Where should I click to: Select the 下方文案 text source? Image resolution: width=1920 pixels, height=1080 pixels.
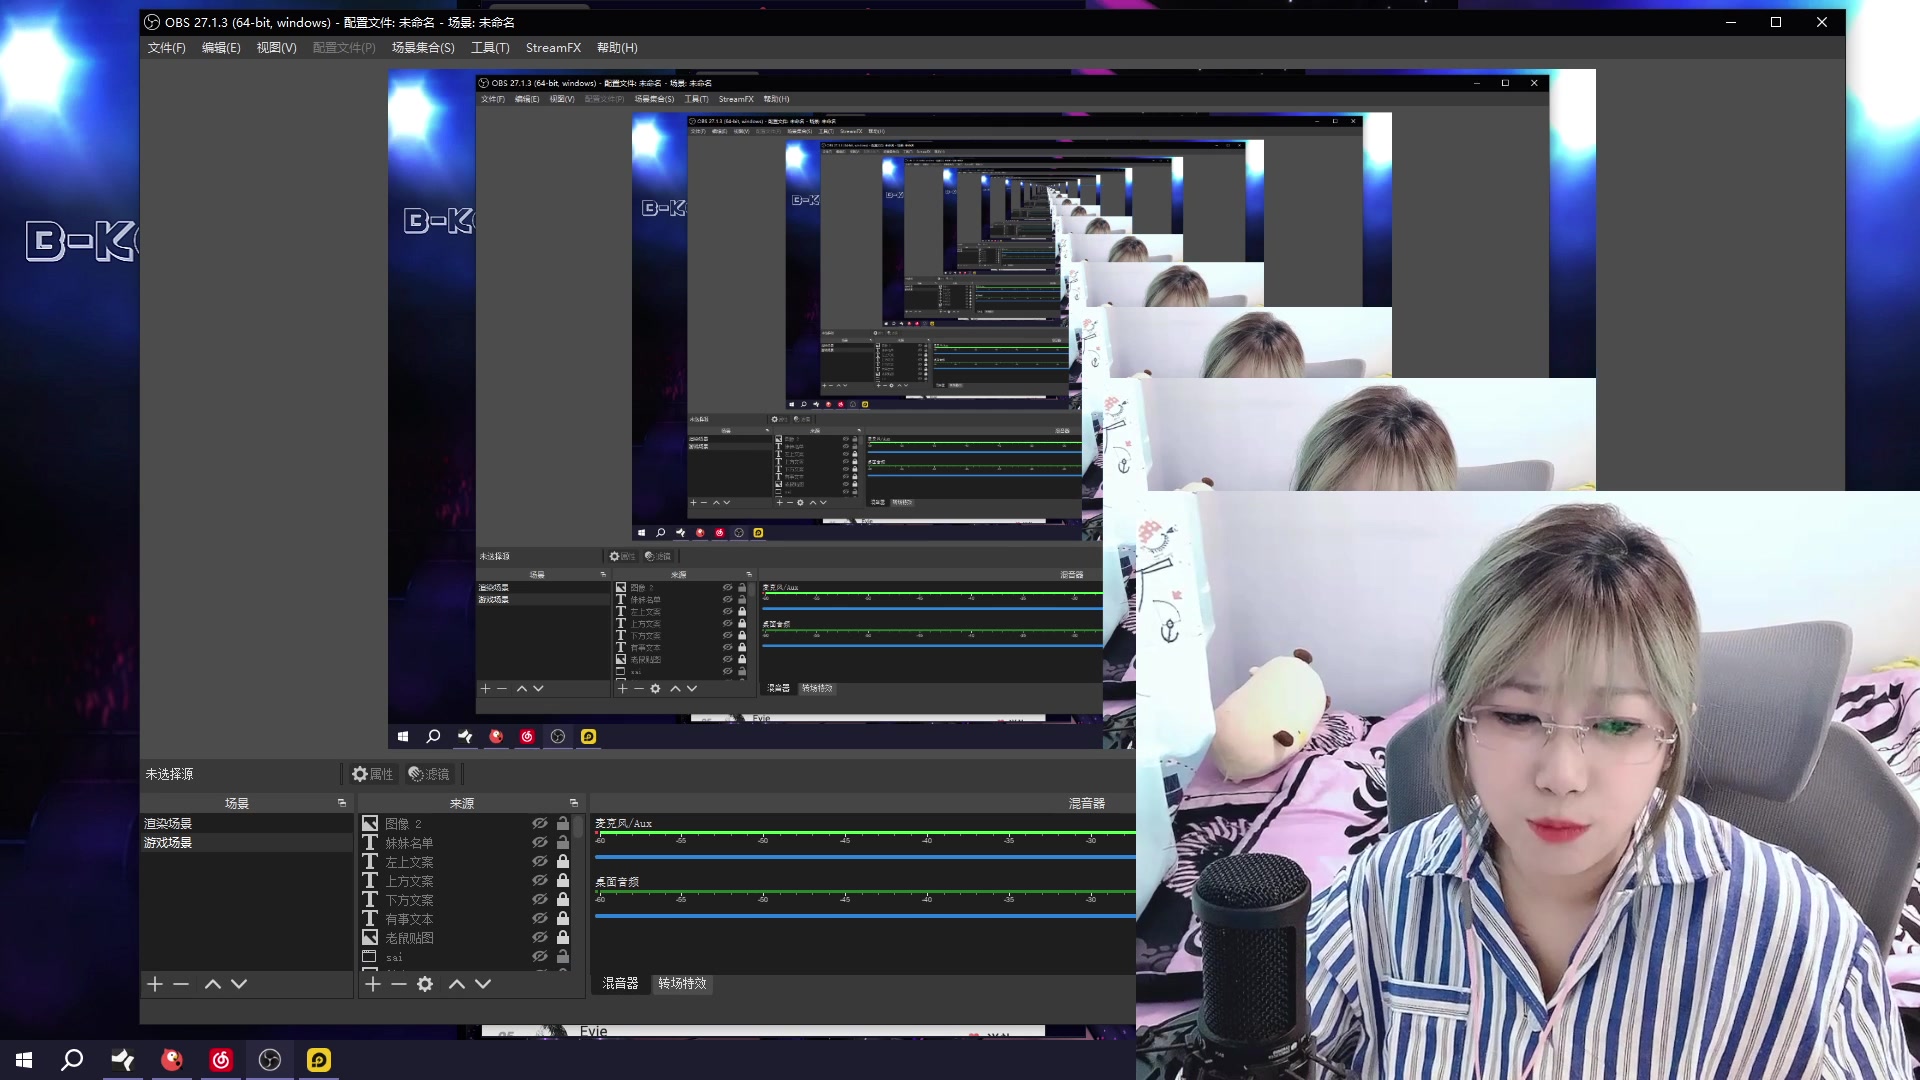(x=466, y=899)
